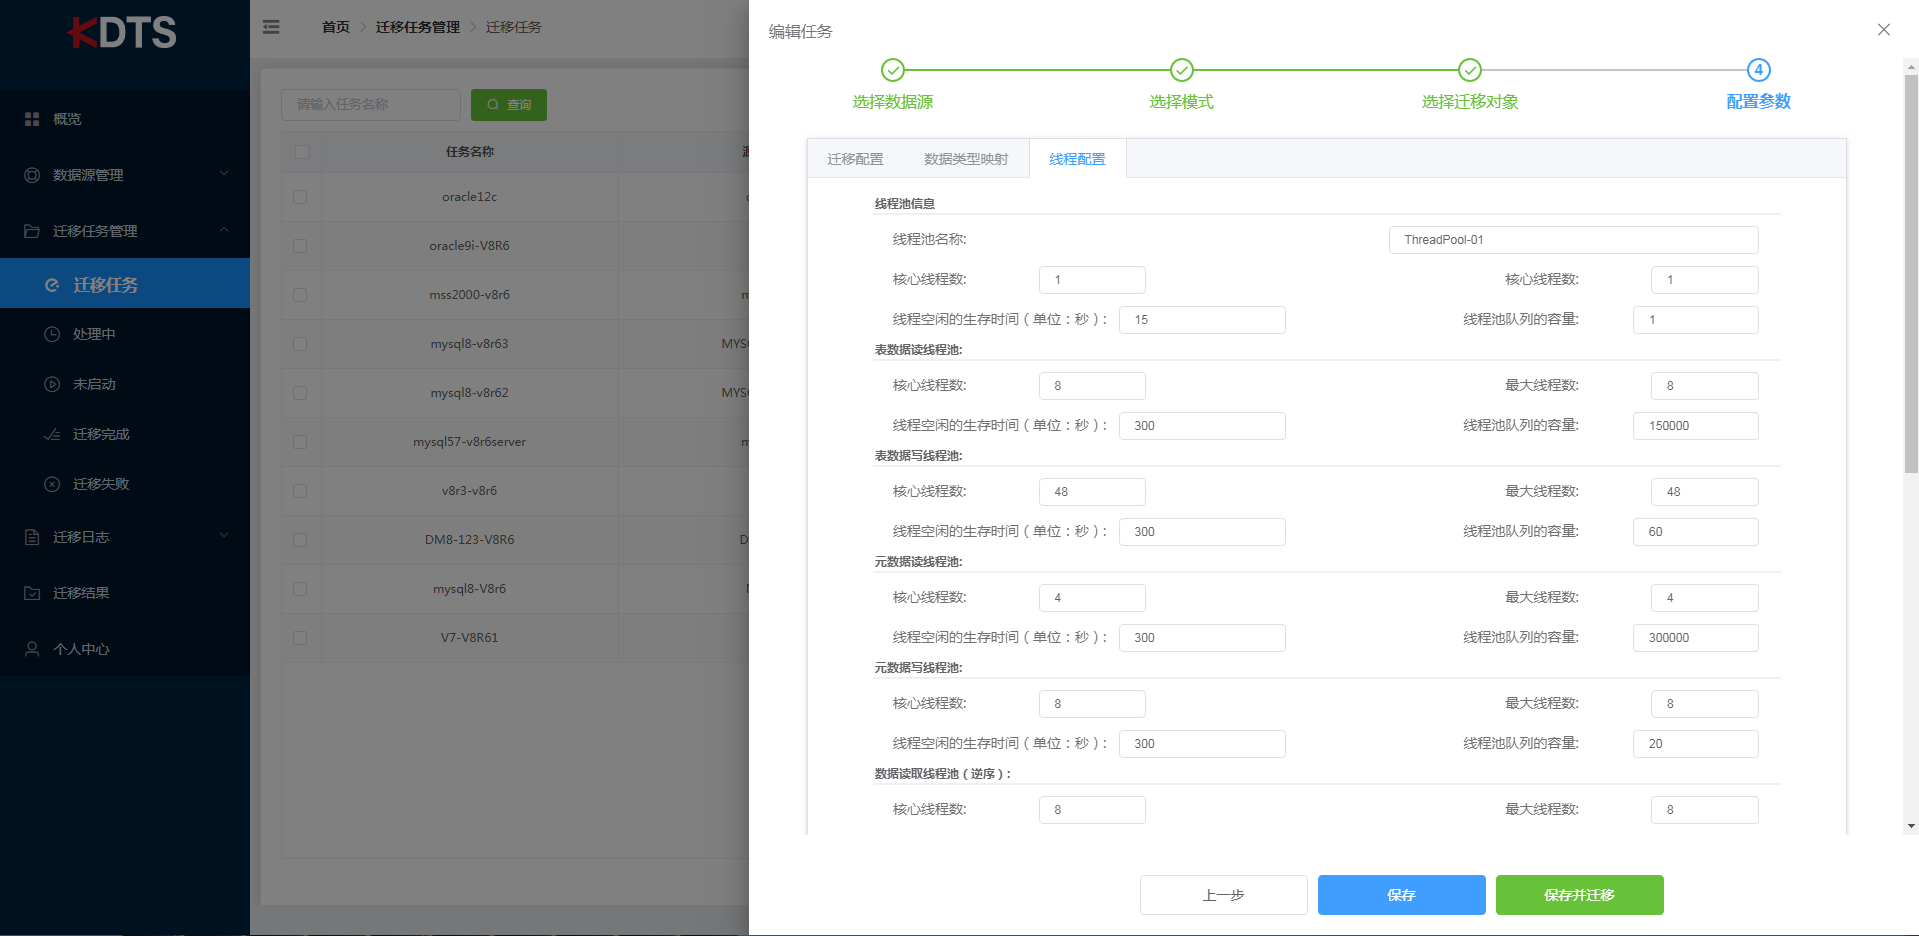Image resolution: width=1919 pixels, height=936 pixels.
Task: Click the 迁移结果 folder-check icon
Action: coord(32,593)
